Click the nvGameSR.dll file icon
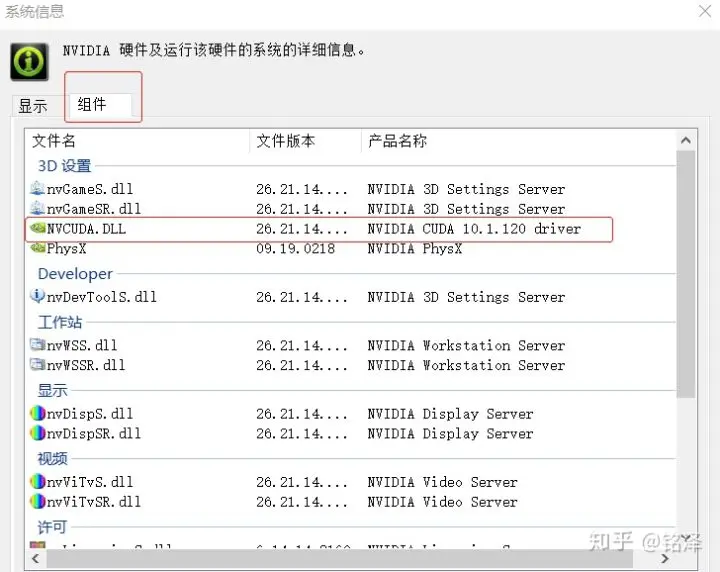Screen dimensions: 720x572 click(37, 208)
